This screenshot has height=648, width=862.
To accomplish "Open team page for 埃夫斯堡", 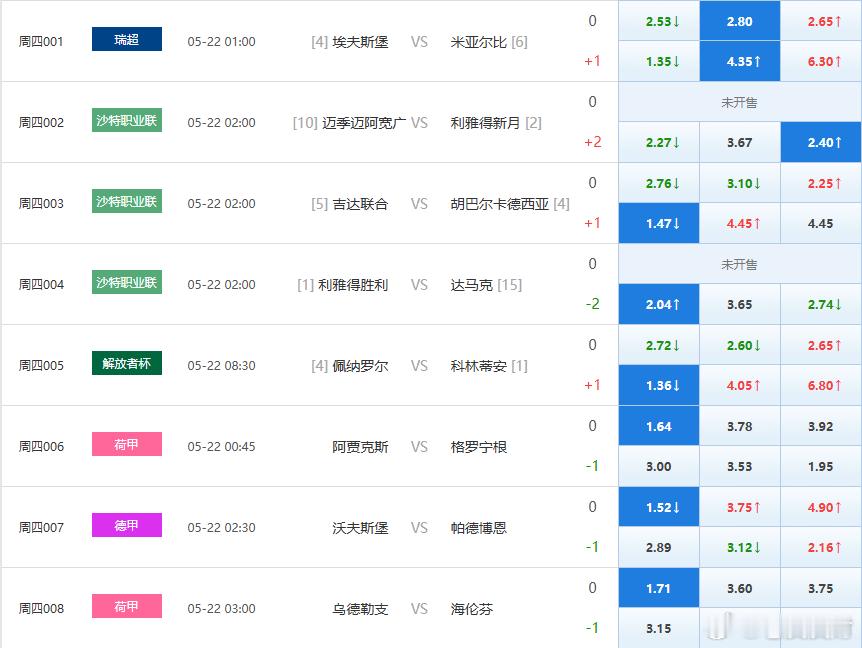I will point(360,42).
